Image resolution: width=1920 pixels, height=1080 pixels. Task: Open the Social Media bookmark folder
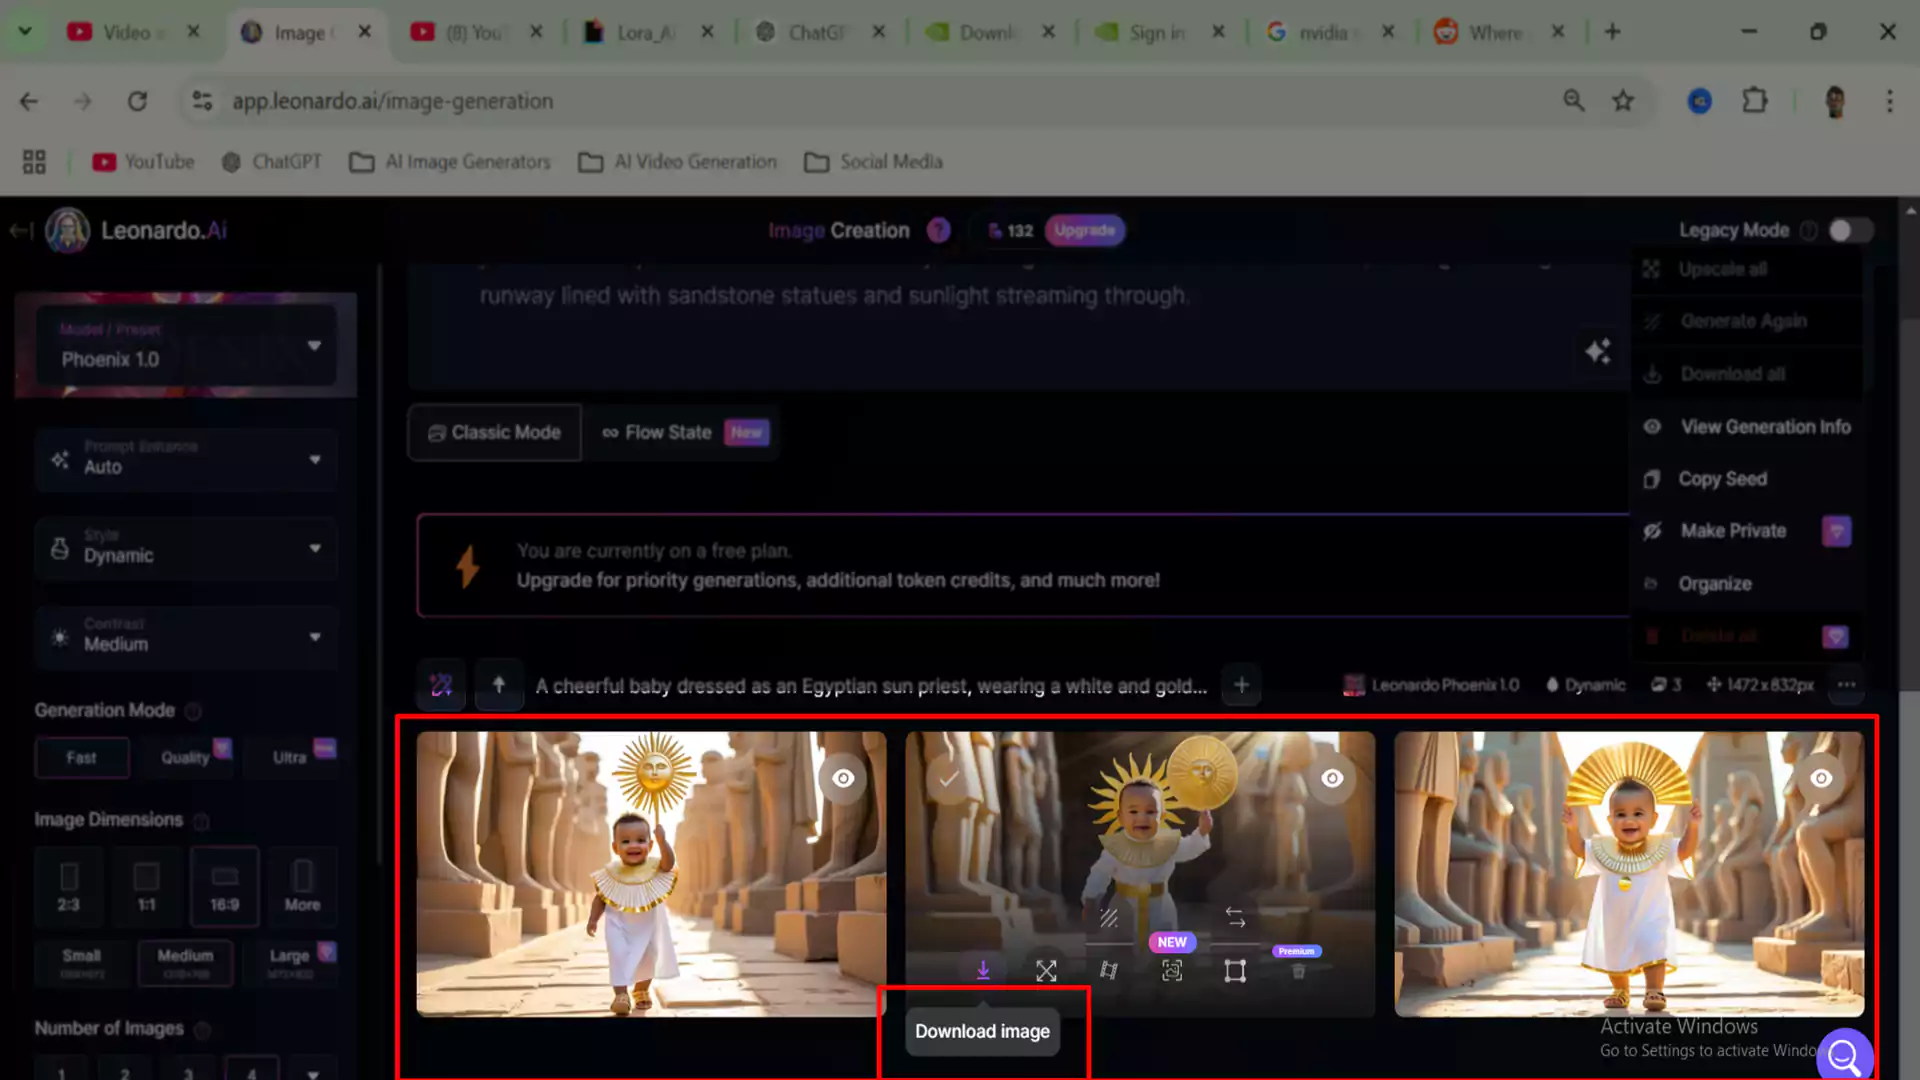[x=874, y=162]
